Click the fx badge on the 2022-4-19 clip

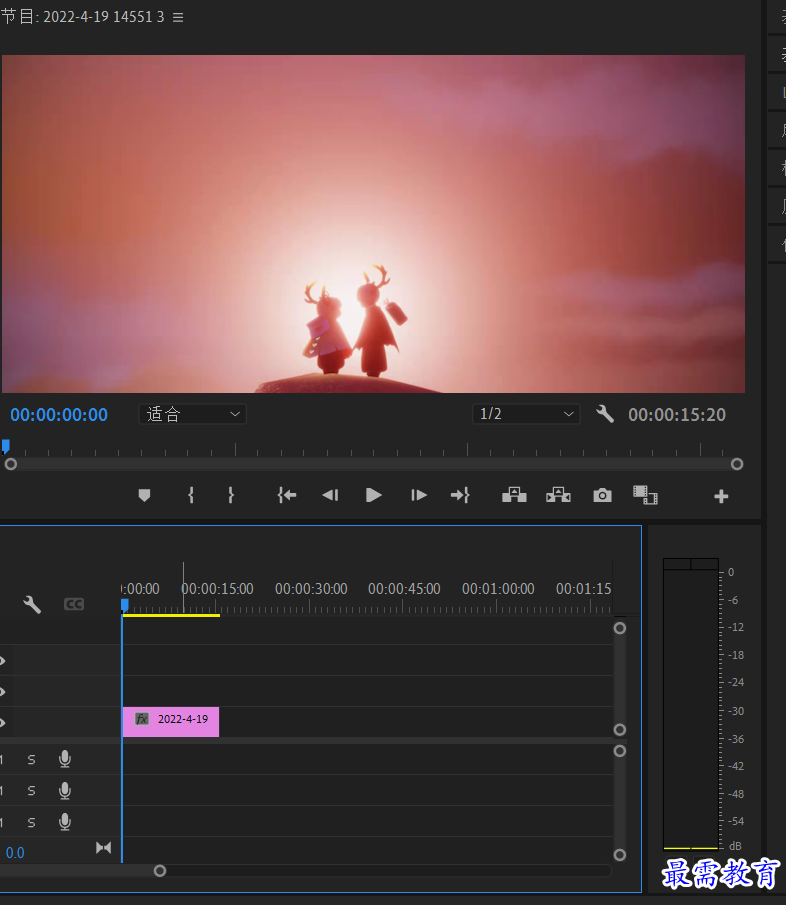point(142,719)
